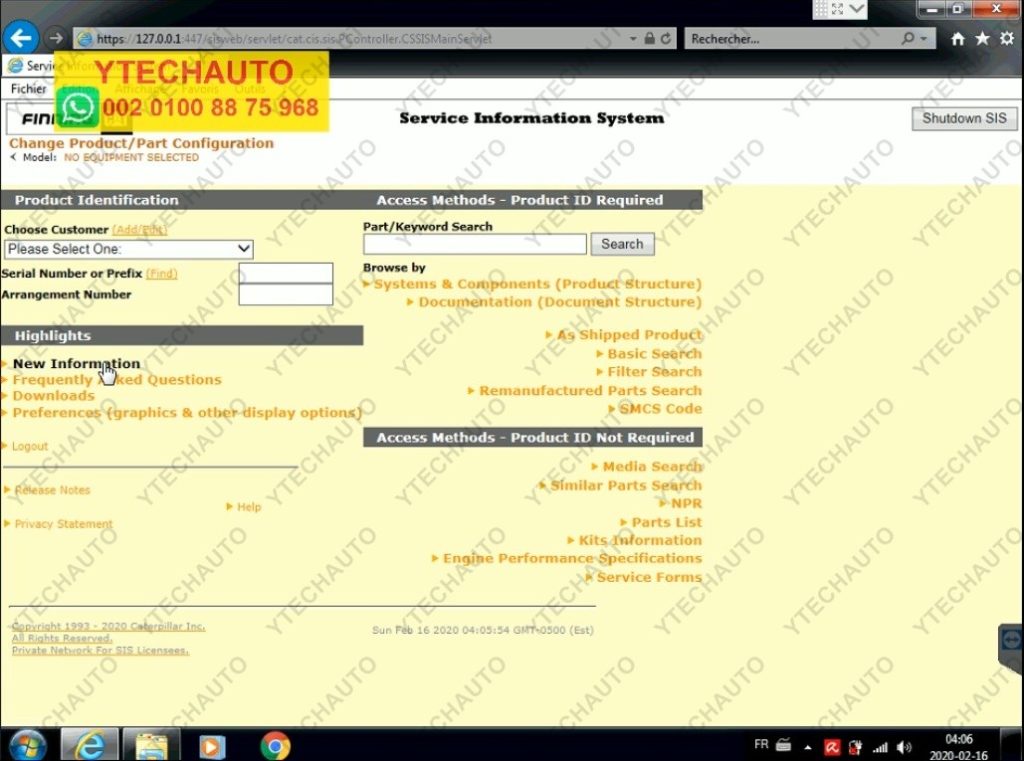Click the Rechercher search box

pos(792,39)
